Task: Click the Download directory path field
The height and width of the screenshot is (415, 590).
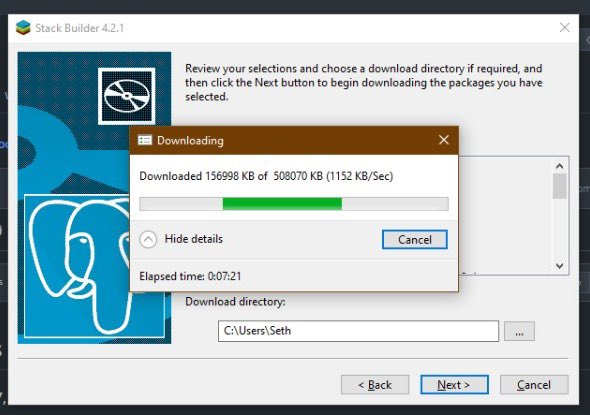Action: [358, 331]
